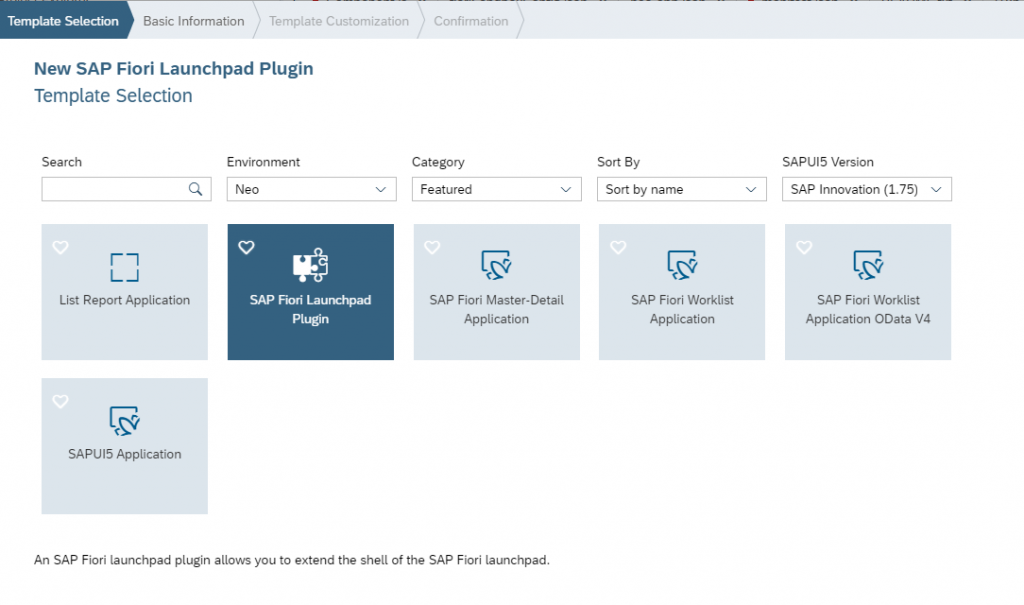This screenshot has height=605, width=1024.
Task: Click the Worklist OData V4 template icon
Action: tap(868, 265)
